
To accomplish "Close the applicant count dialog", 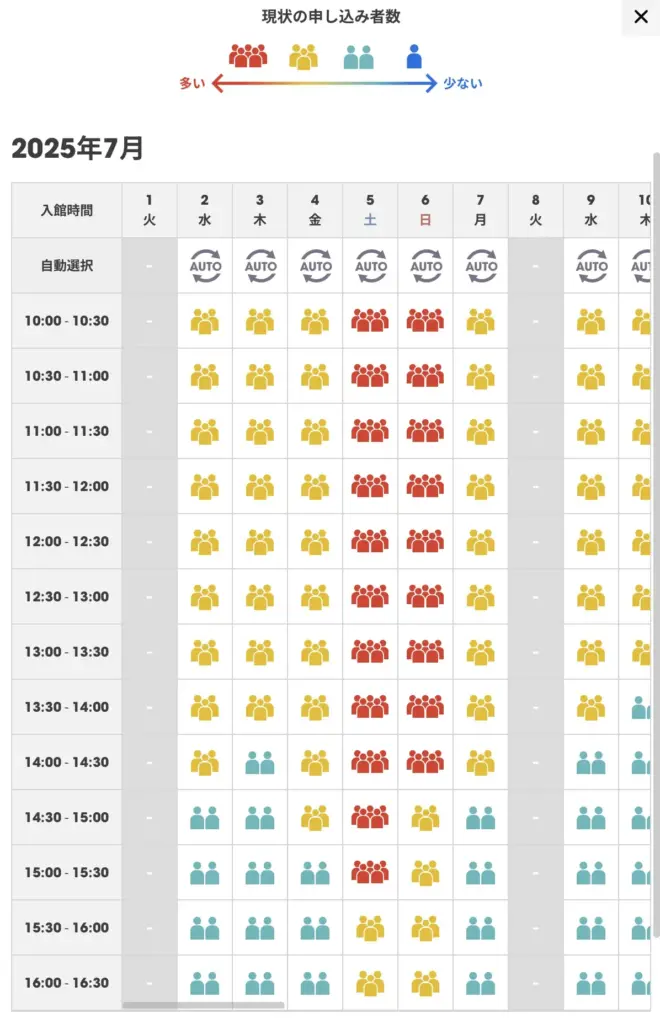I will [641, 16].
